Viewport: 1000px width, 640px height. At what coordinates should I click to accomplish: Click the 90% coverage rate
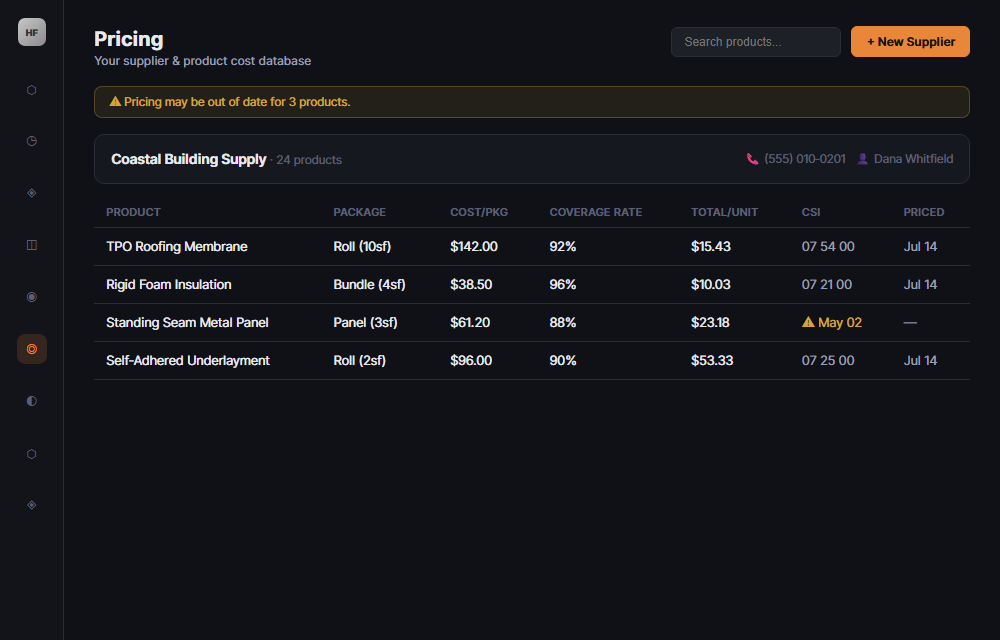click(562, 361)
